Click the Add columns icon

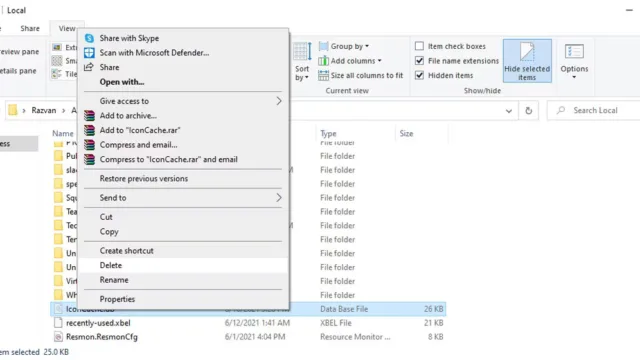(323, 61)
